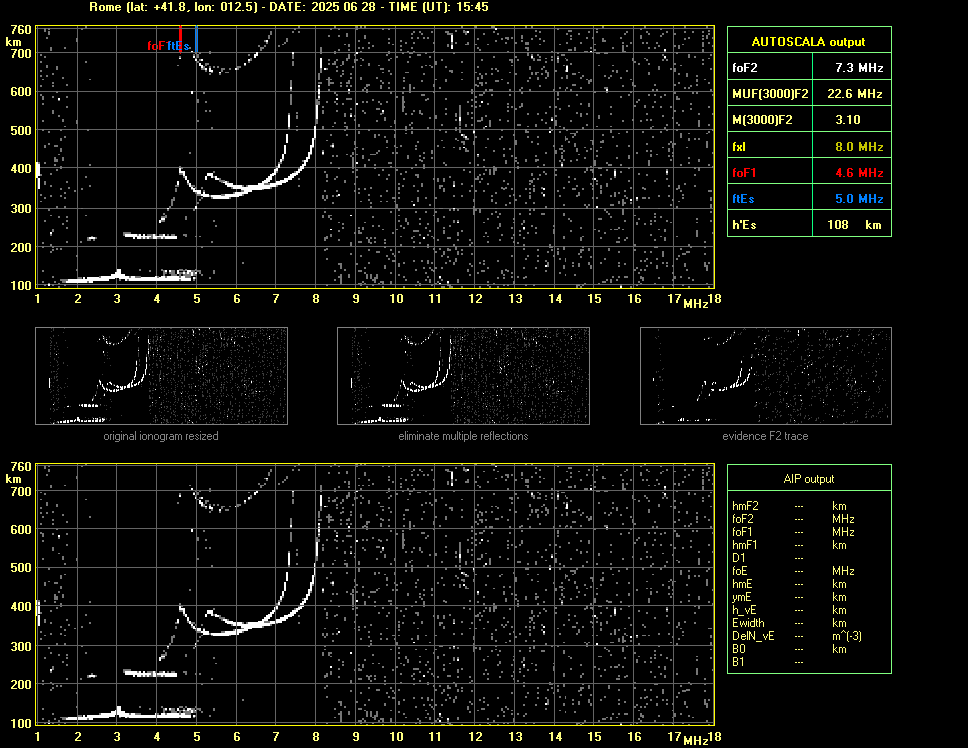Select the '108 km' h'Es value
The height and width of the screenshot is (748, 968).
(854, 225)
